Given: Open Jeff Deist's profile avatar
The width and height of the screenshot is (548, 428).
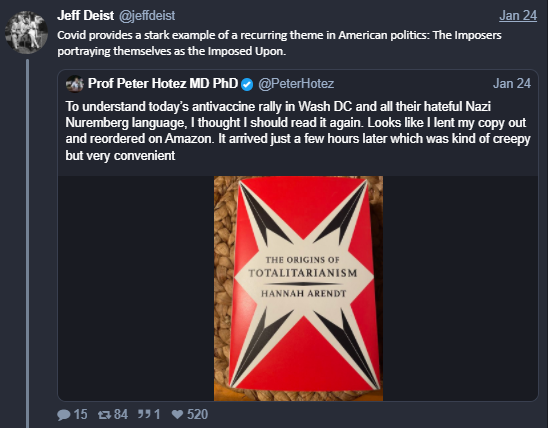Looking at the screenshot, I should [x=26, y=32].
